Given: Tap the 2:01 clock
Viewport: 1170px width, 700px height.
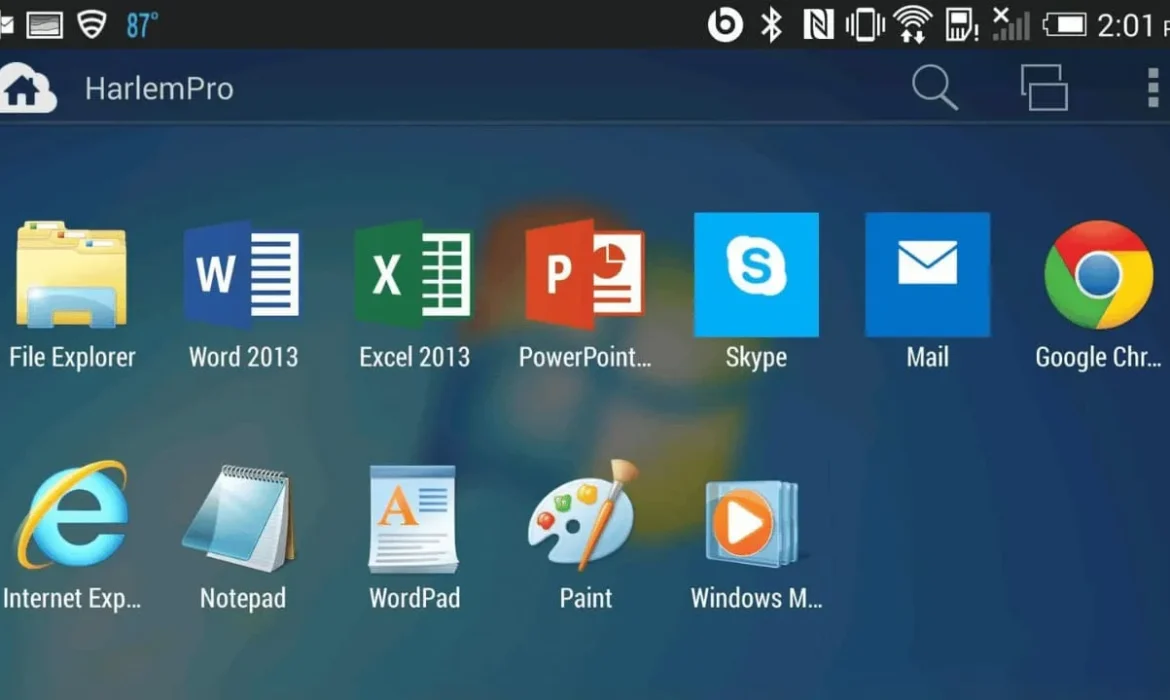Looking at the screenshot, I should click(x=1126, y=26).
